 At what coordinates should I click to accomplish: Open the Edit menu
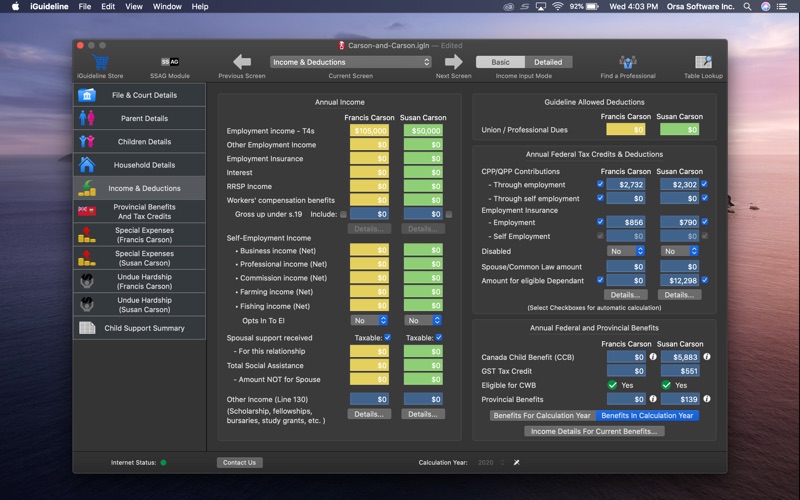pos(108,7)
